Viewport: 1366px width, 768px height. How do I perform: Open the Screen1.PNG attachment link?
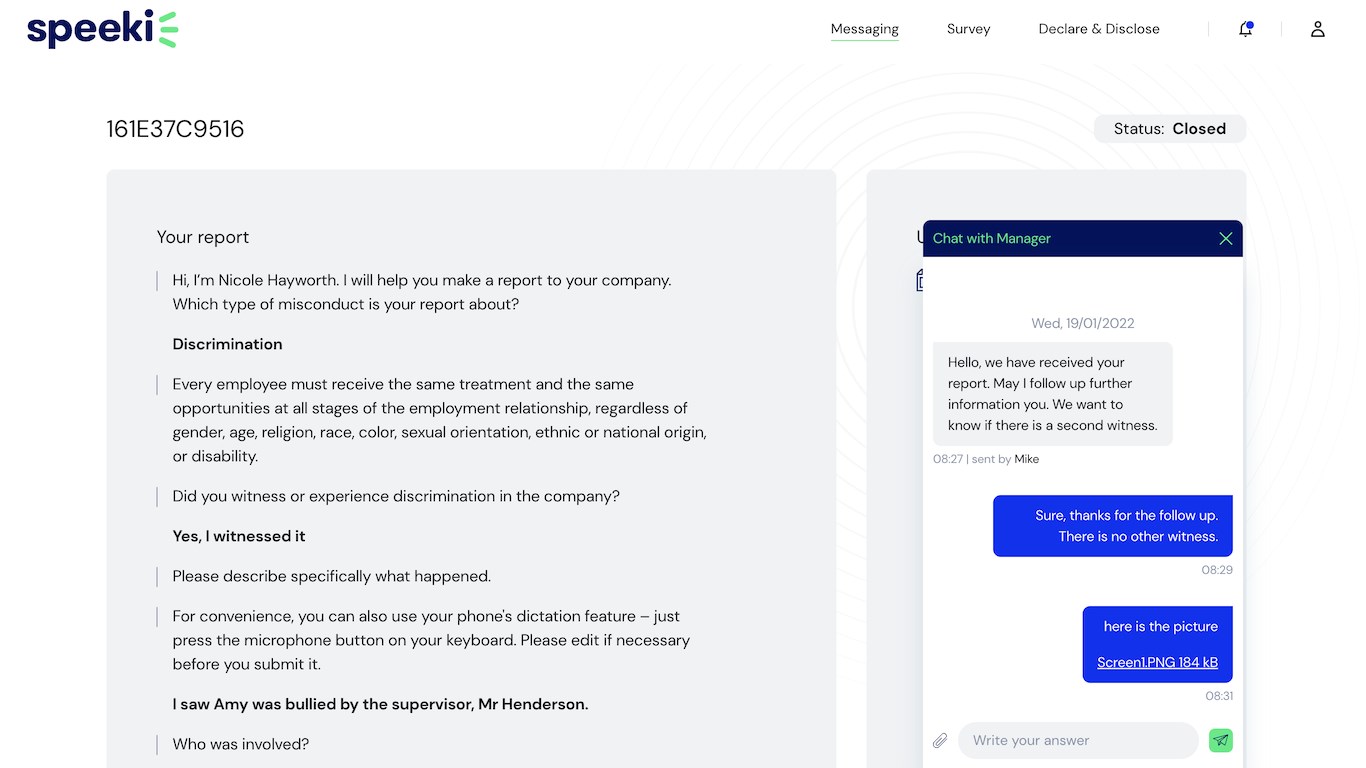[x=1157, y=662]
